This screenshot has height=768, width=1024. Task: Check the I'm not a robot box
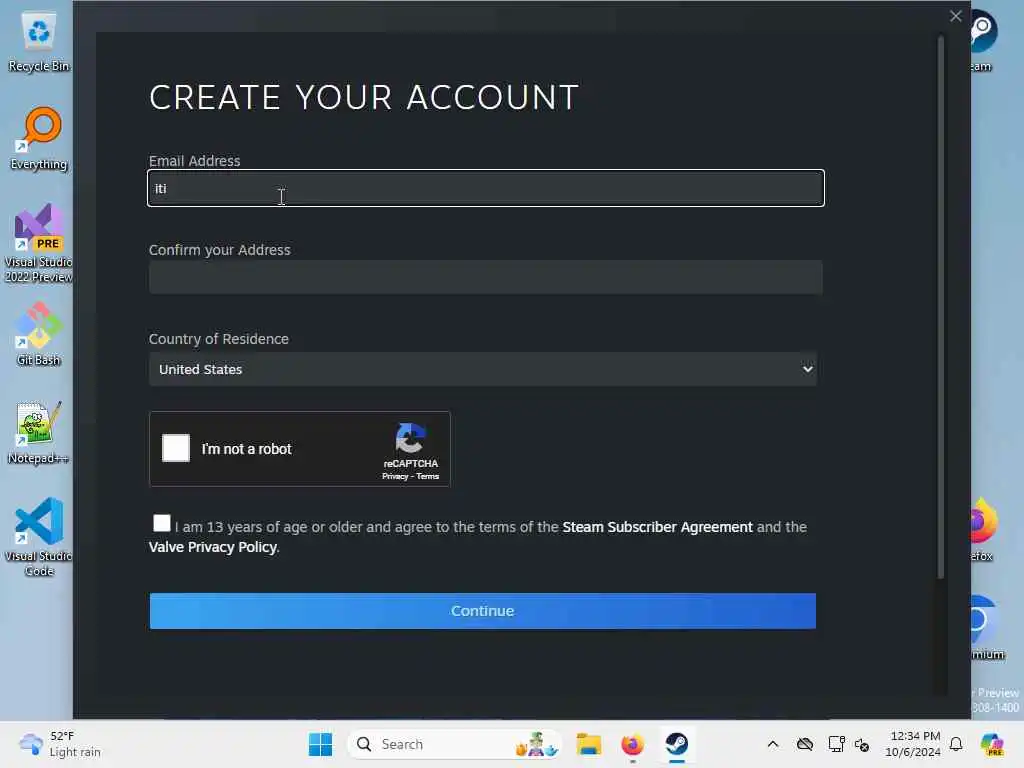coord(176,448)
